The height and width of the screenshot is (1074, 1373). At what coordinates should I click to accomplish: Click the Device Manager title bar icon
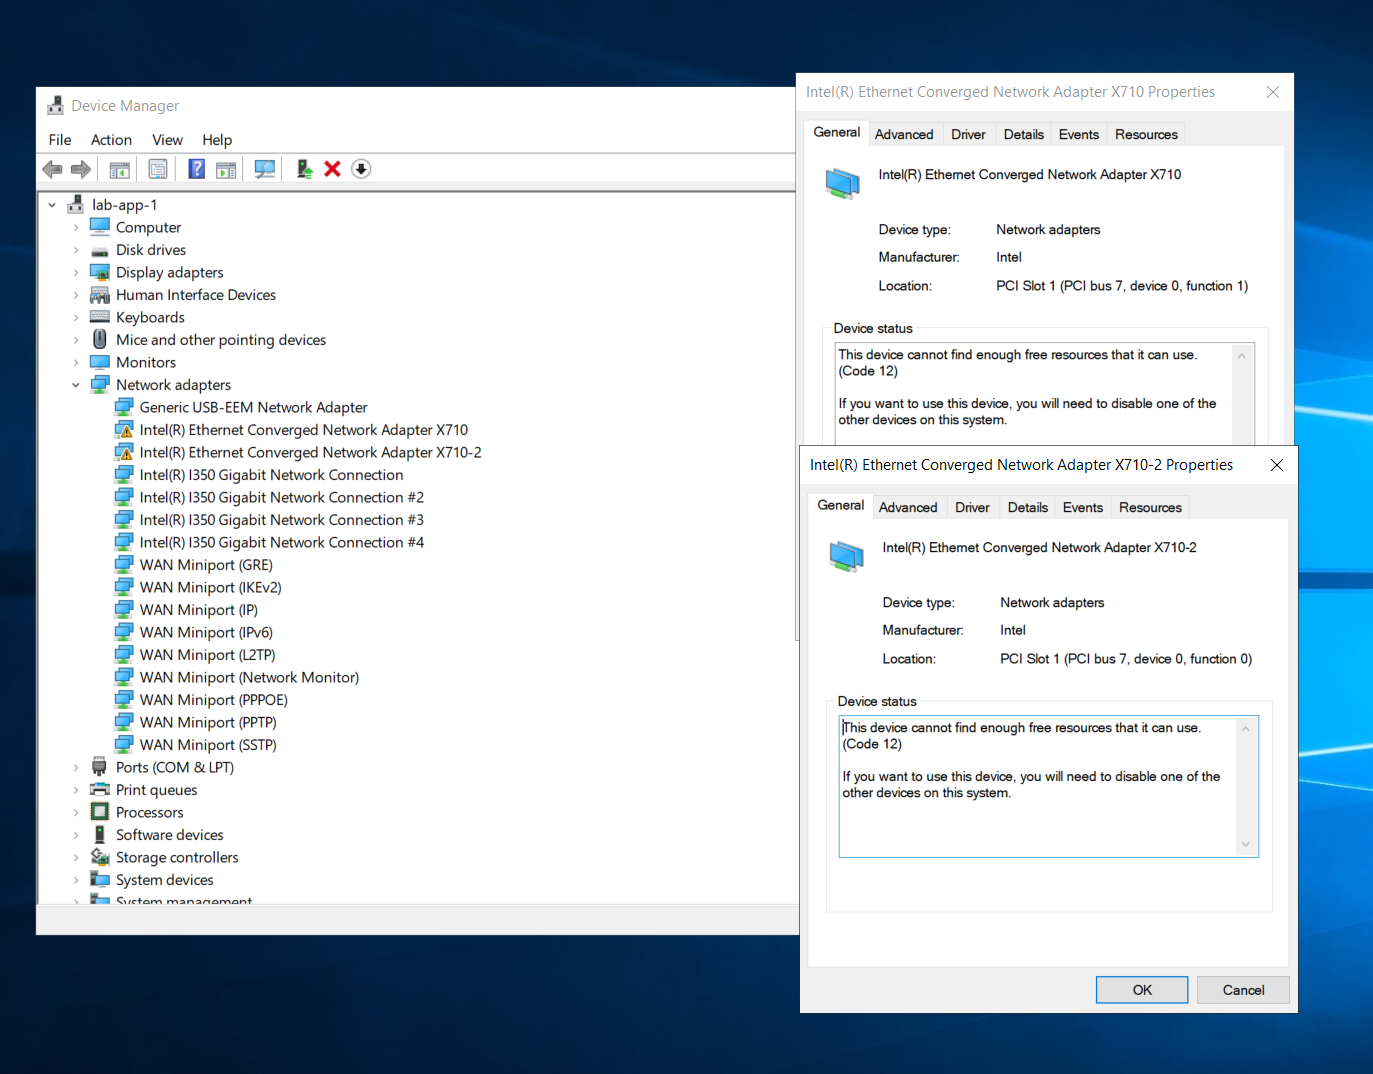(x=55, y=105)
